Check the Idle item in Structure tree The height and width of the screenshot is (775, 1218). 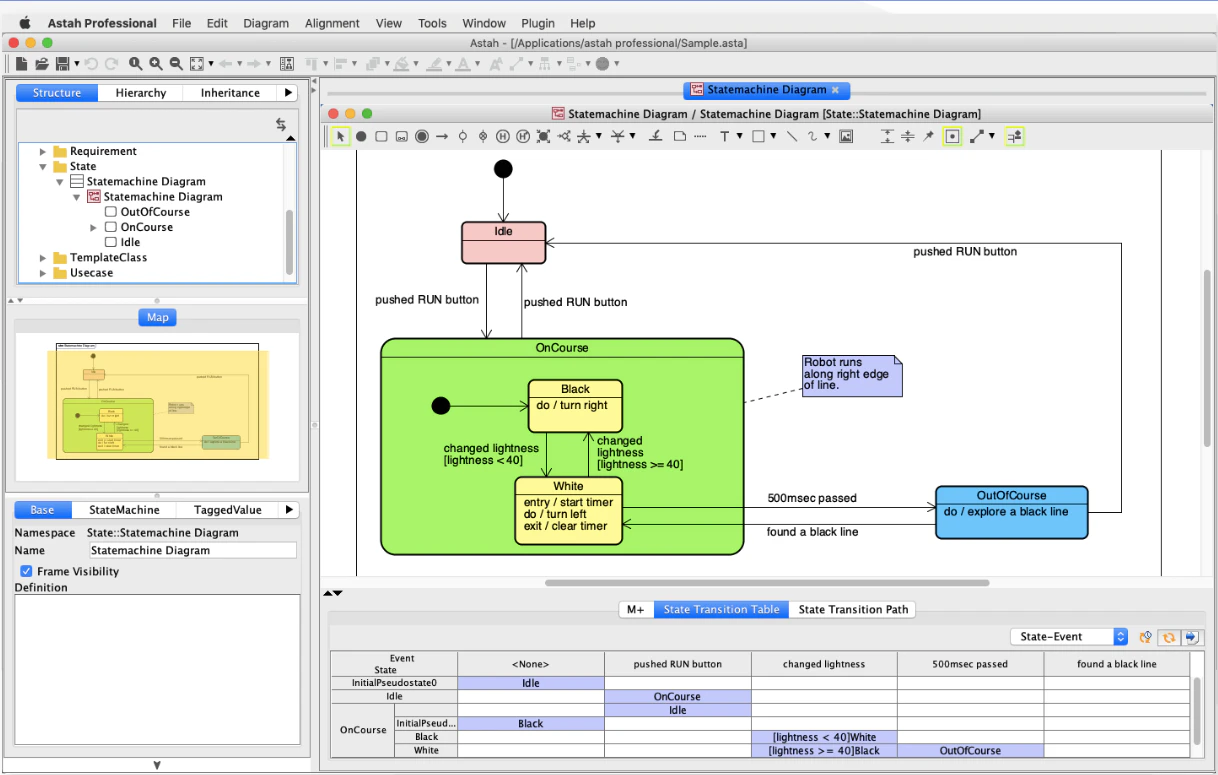pyautogui.click(x=110, y=242)
